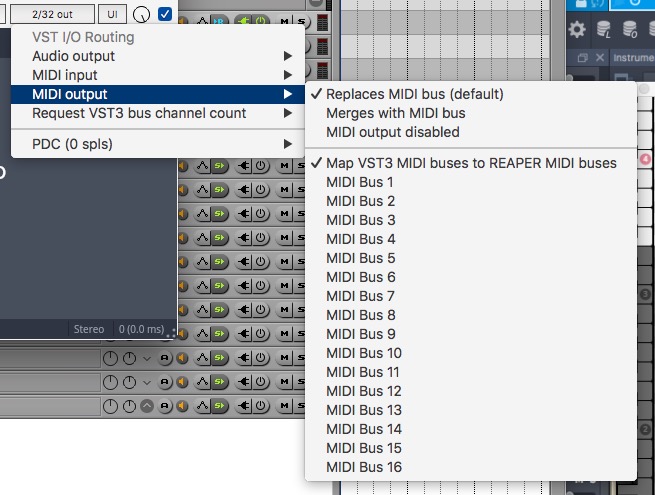This screenshot has width=655, height=495.
Task: Select the highlighted MIDI output entry
Action: [x=157, y=94]
